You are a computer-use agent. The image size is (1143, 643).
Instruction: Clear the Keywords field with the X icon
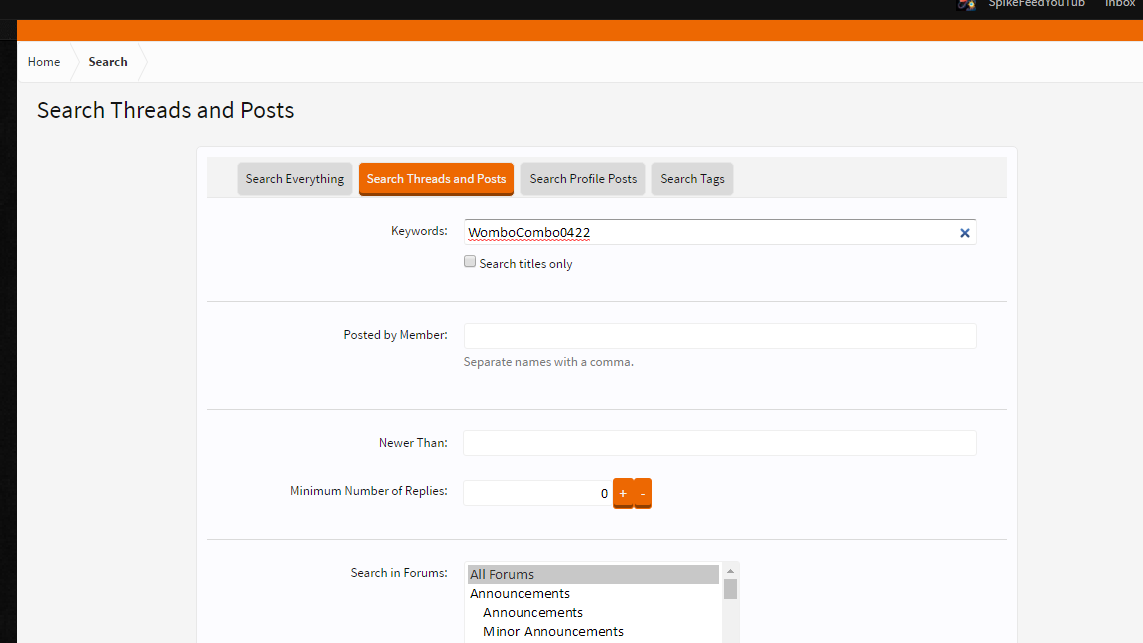pos(964,233)
